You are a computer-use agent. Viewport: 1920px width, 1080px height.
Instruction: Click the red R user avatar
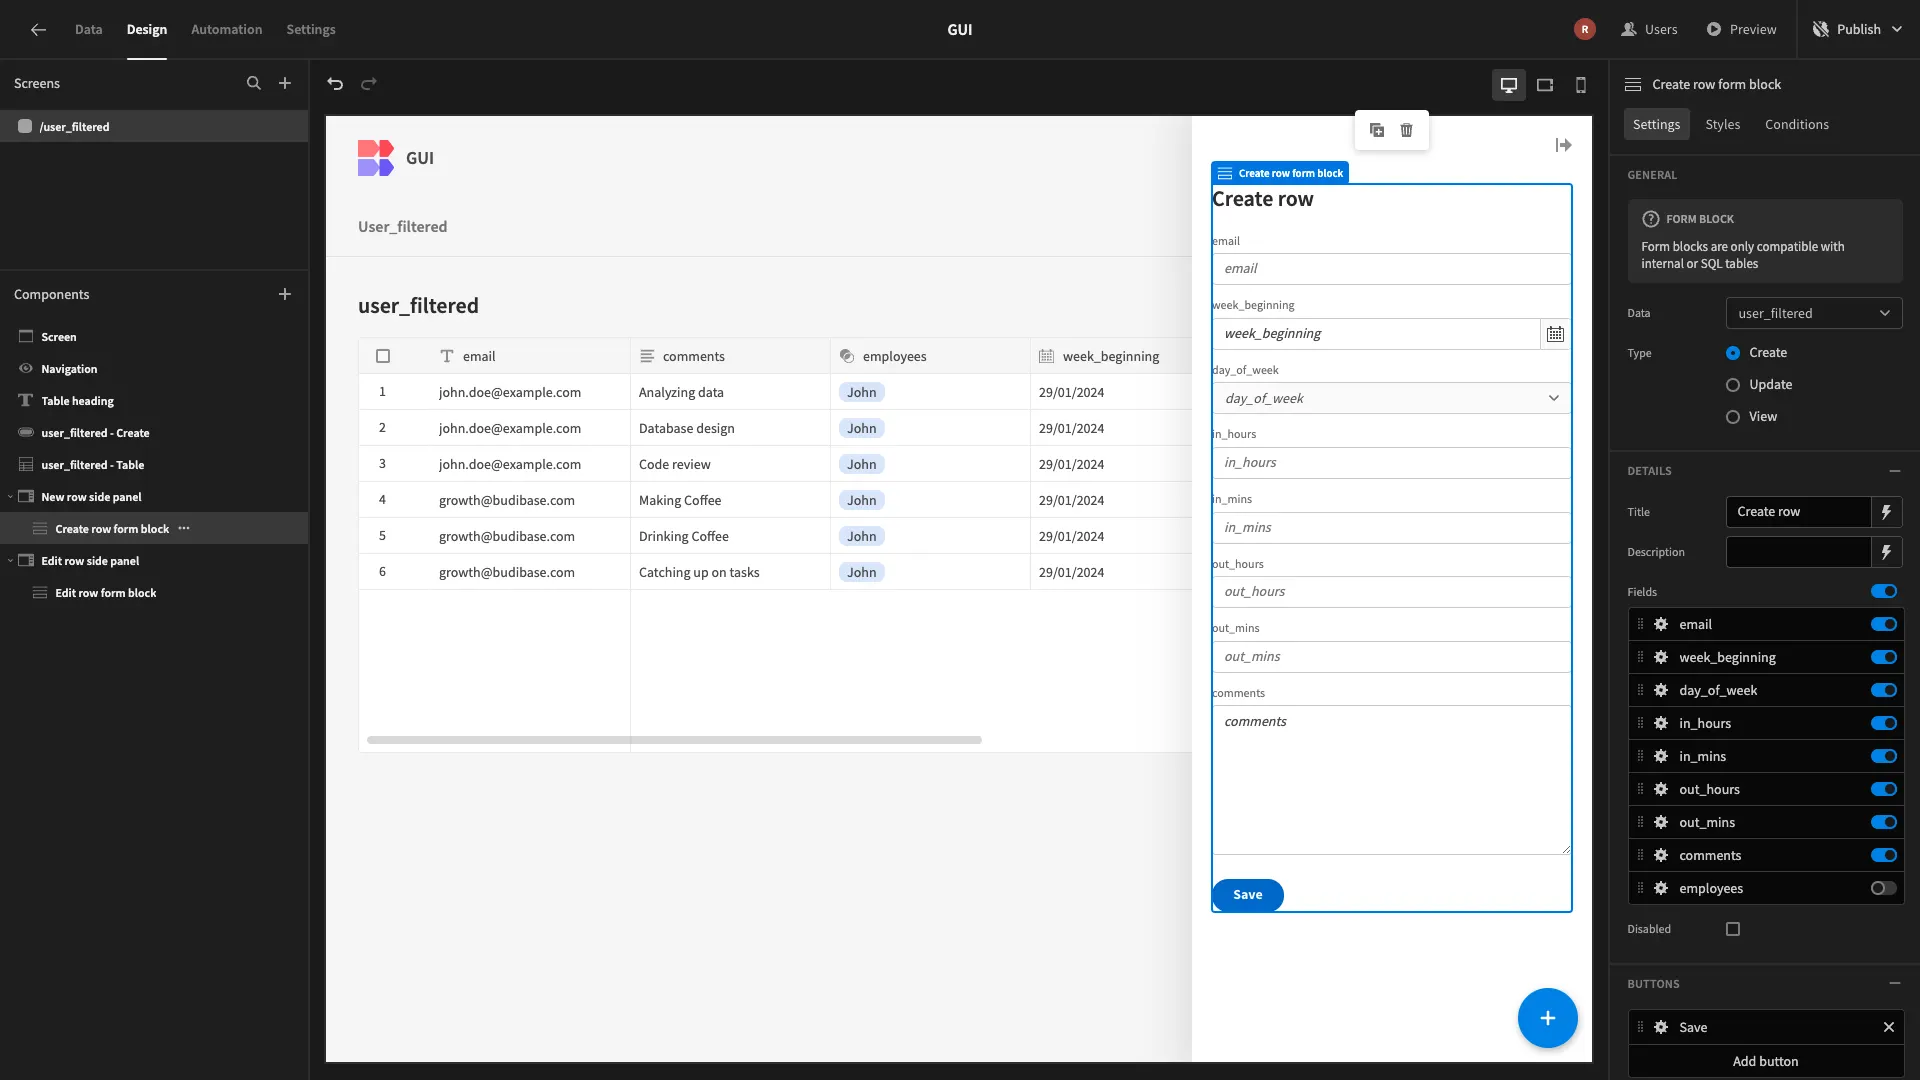pos(1585,30)
